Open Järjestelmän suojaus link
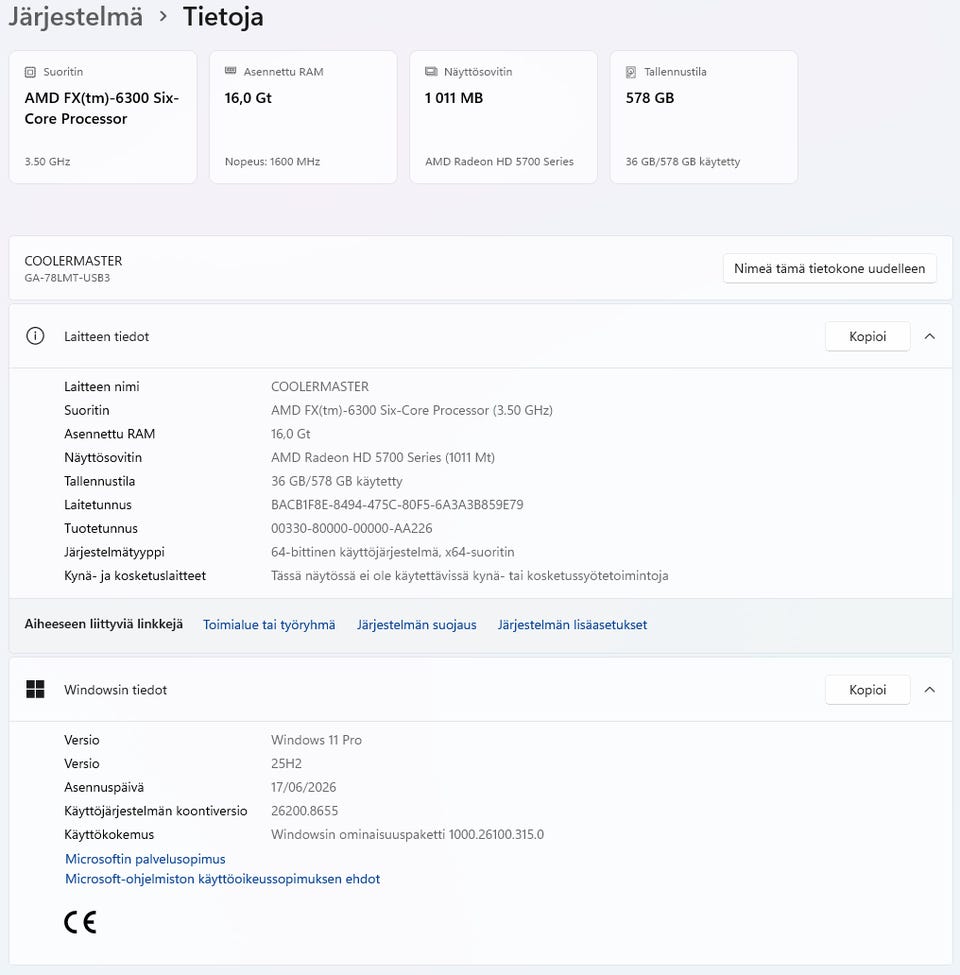The width and height of the screenshot is (960, 975). pos(417,625)
